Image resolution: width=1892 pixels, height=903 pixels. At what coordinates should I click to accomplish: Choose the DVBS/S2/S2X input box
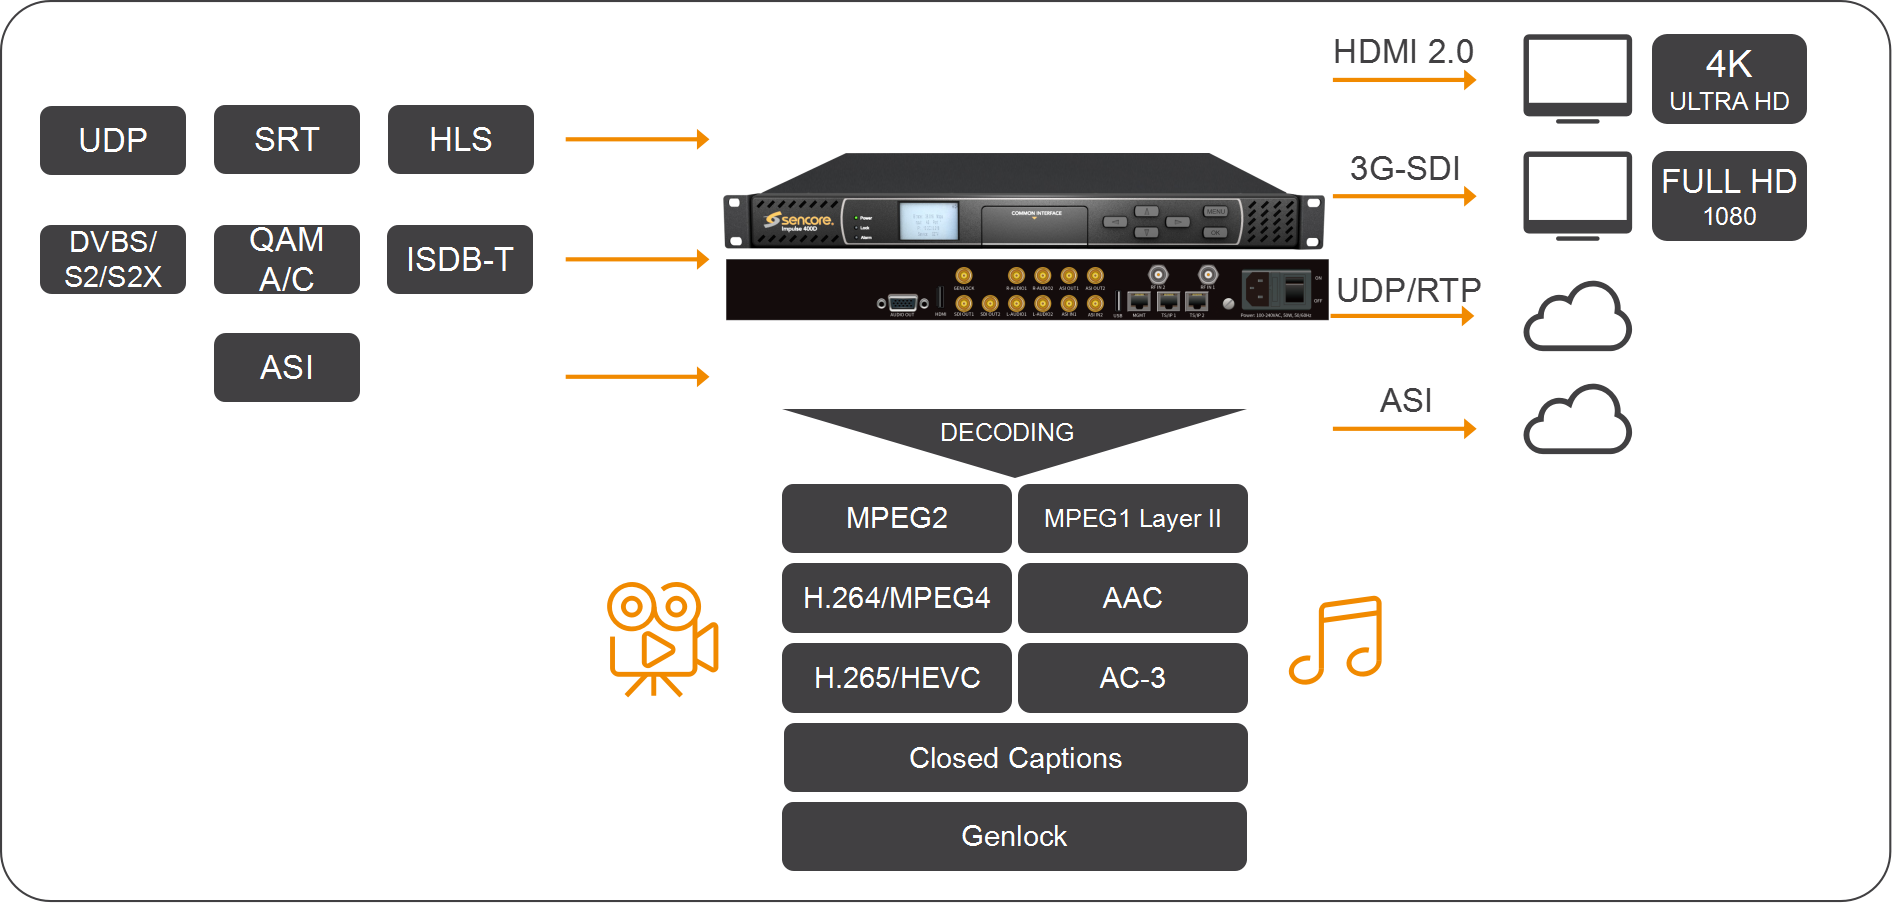(x=113, y=259)
